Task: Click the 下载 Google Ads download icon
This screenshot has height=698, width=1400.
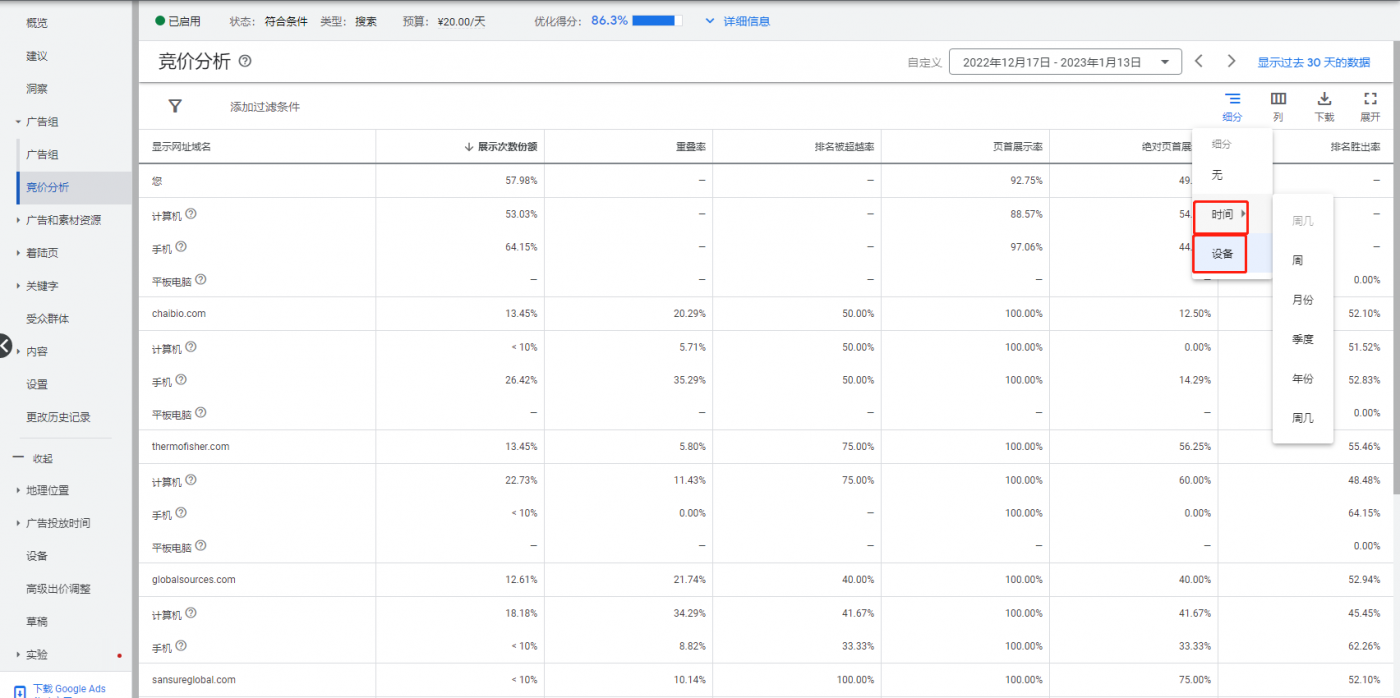Action: point(20,690)
